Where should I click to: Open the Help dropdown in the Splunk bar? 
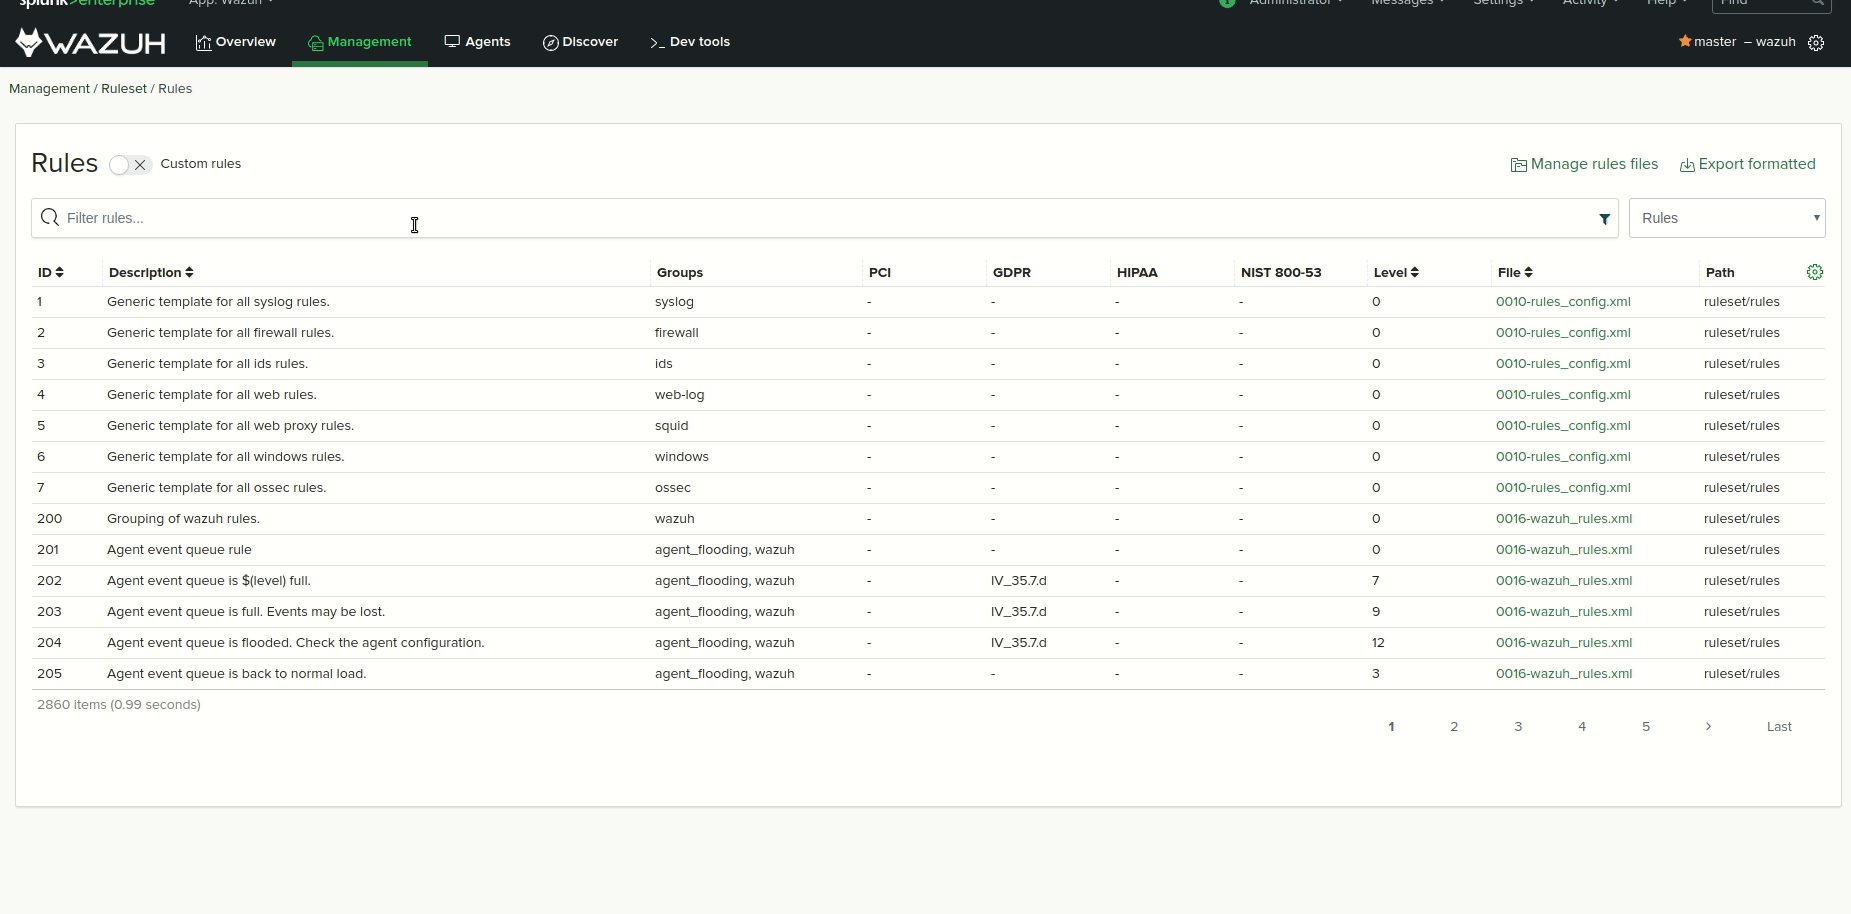click(x=1663, y=3)
